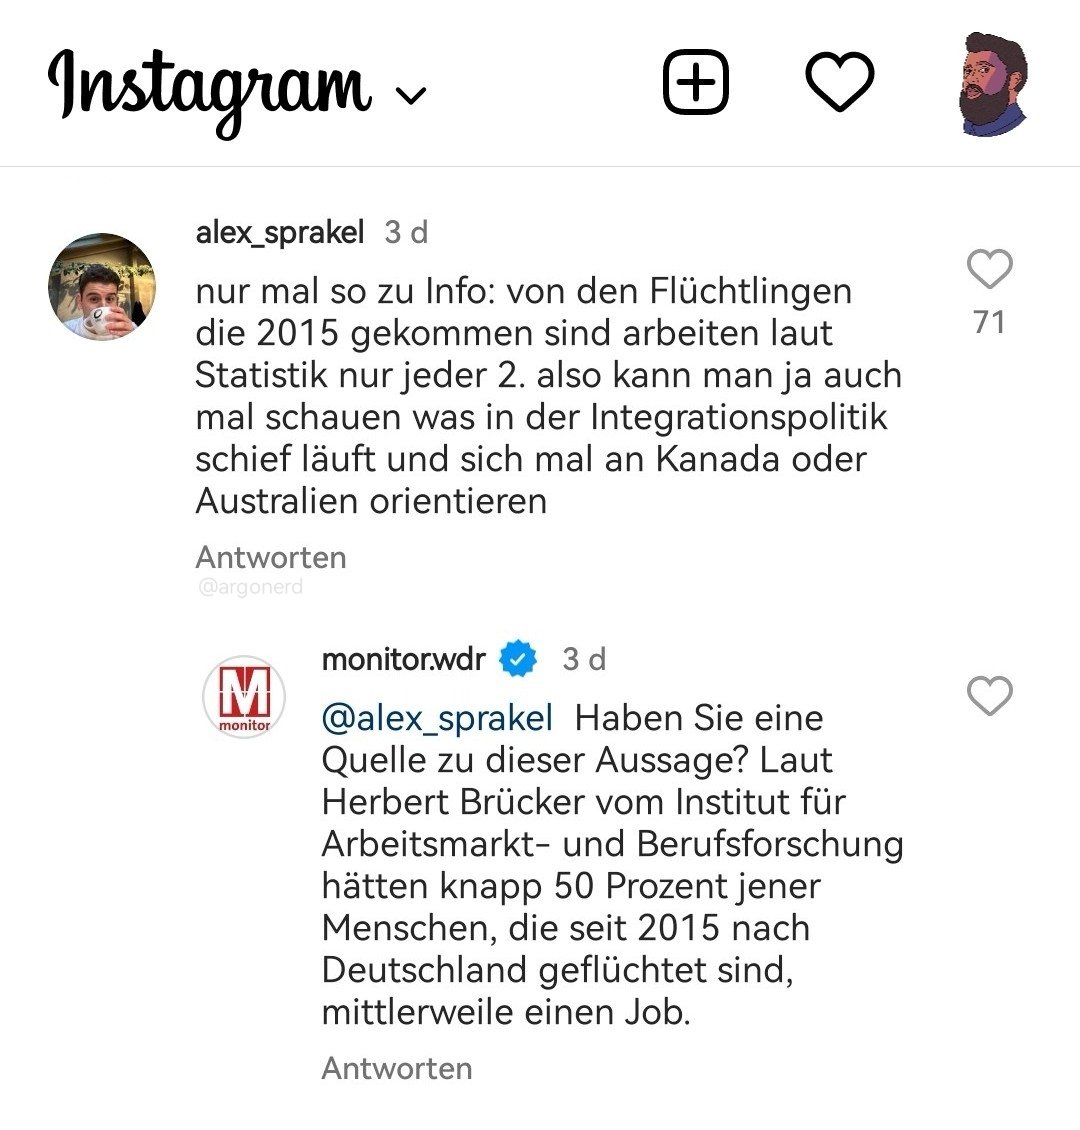1080x1130 pixels.
Task: Like the monitor.wdr reply
Action: (990, 695)
